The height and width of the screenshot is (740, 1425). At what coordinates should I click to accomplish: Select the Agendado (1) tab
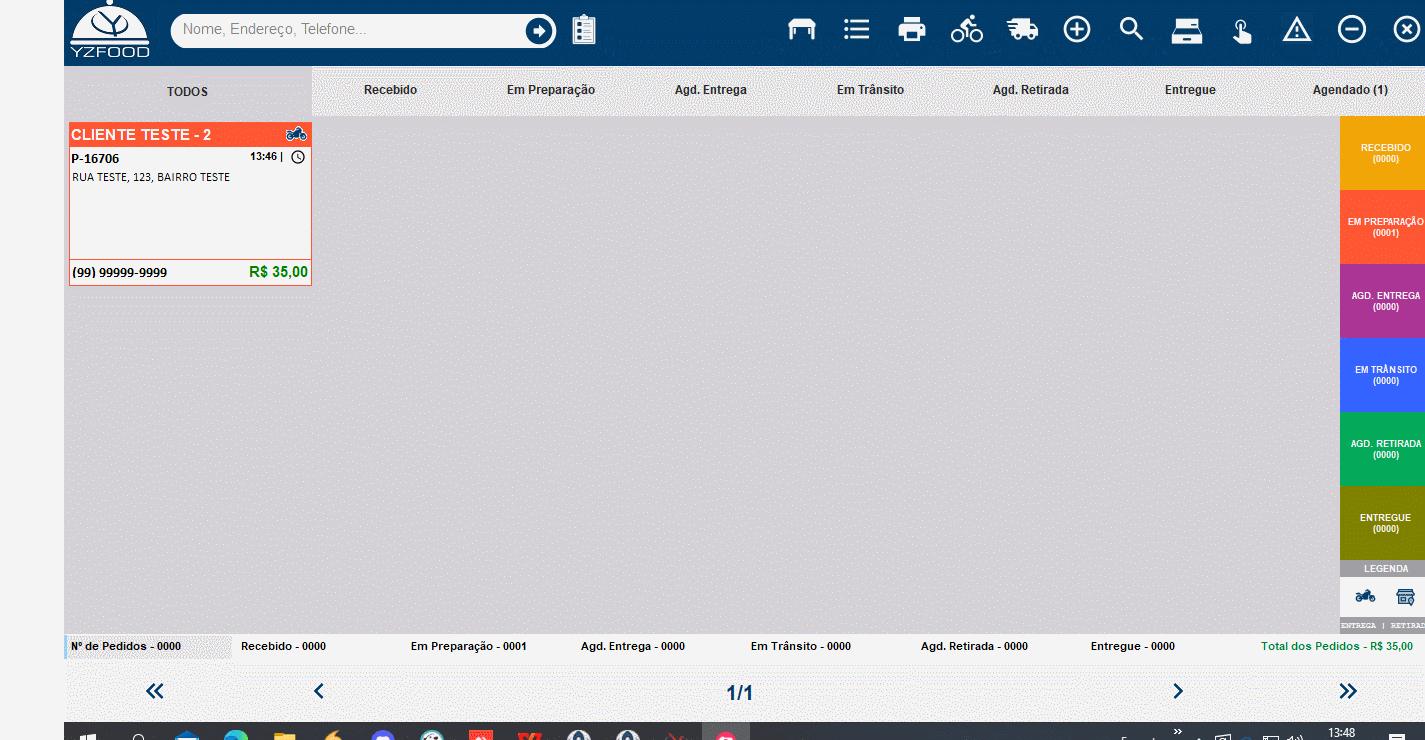[x=1349, y=90]
